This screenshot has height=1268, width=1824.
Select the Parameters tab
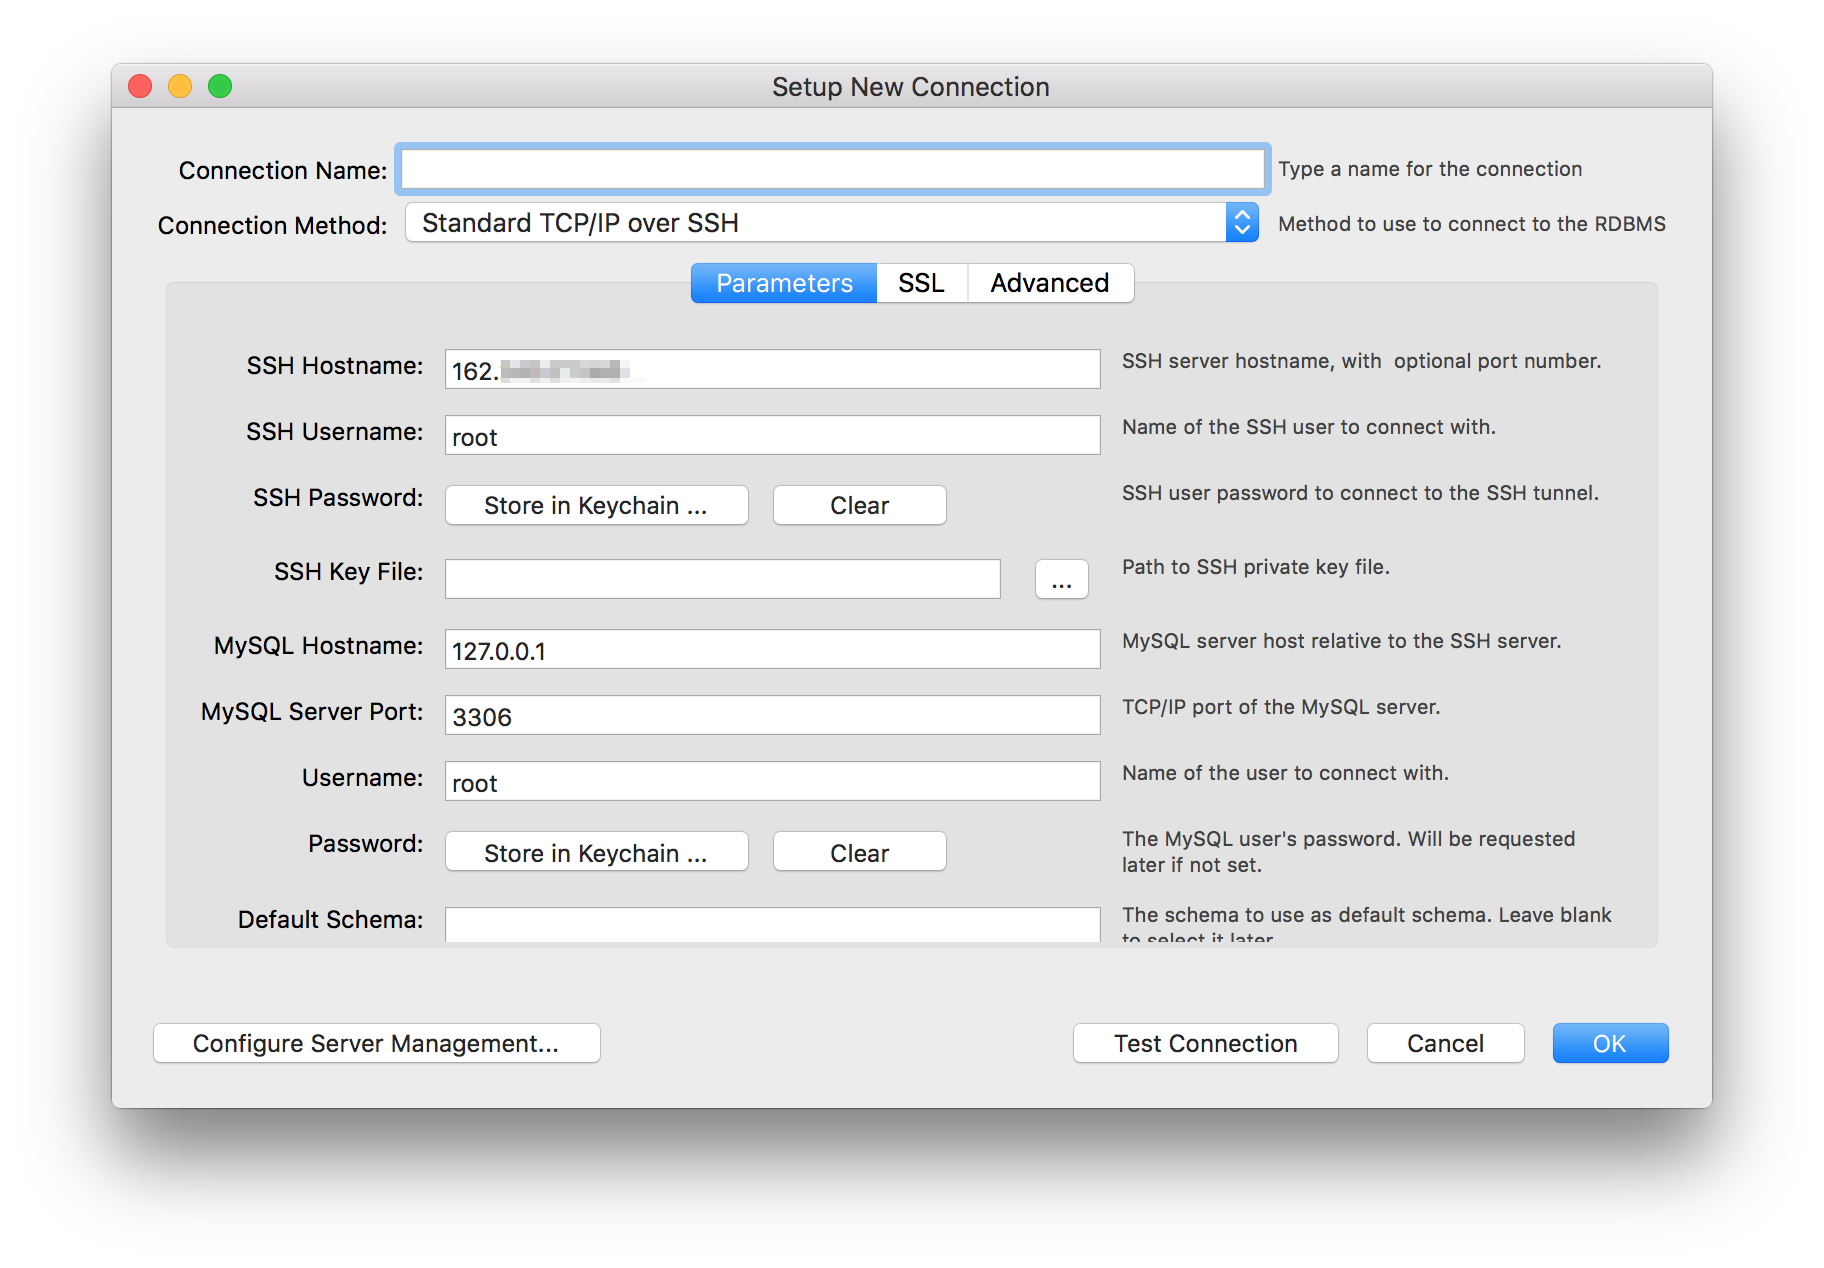782,283
